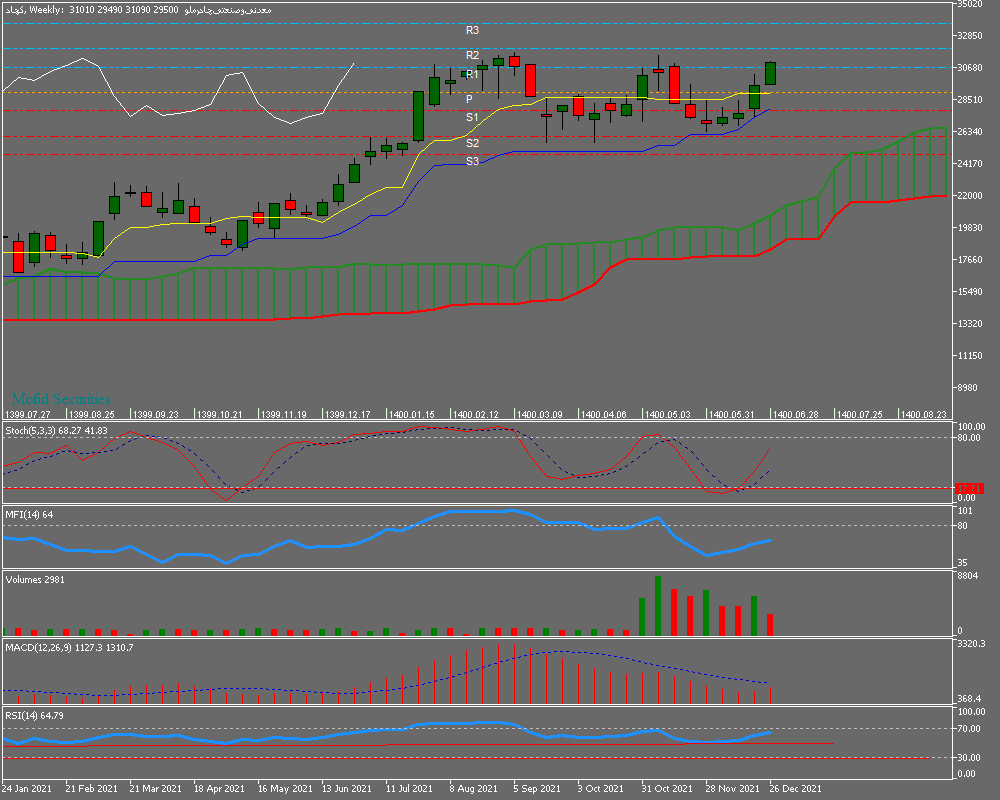The width and height of the screenshot is (1000, 800).
Task: Select the 1399.11.19 date label
Action: click(x=284, y=414)
